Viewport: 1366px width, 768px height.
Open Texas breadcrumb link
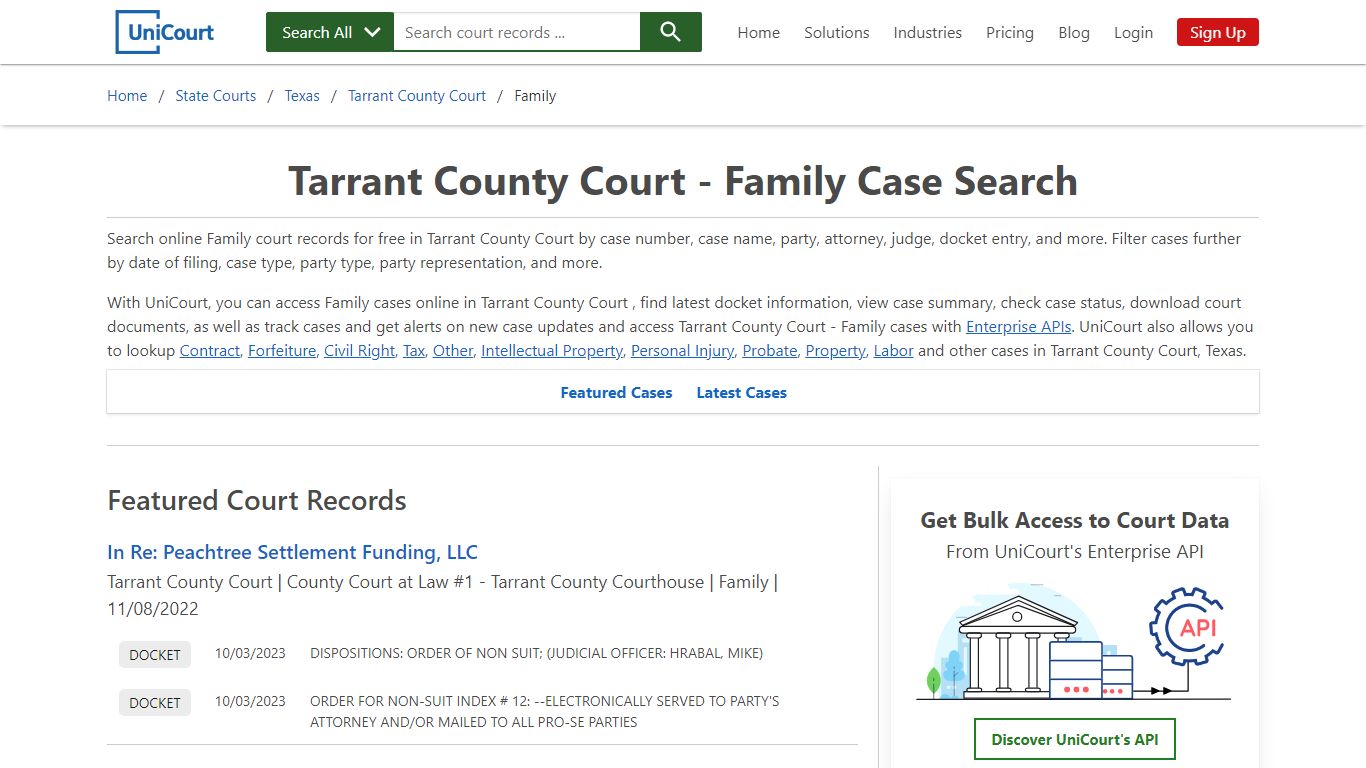pyautogui.click(x=302, y=96)
